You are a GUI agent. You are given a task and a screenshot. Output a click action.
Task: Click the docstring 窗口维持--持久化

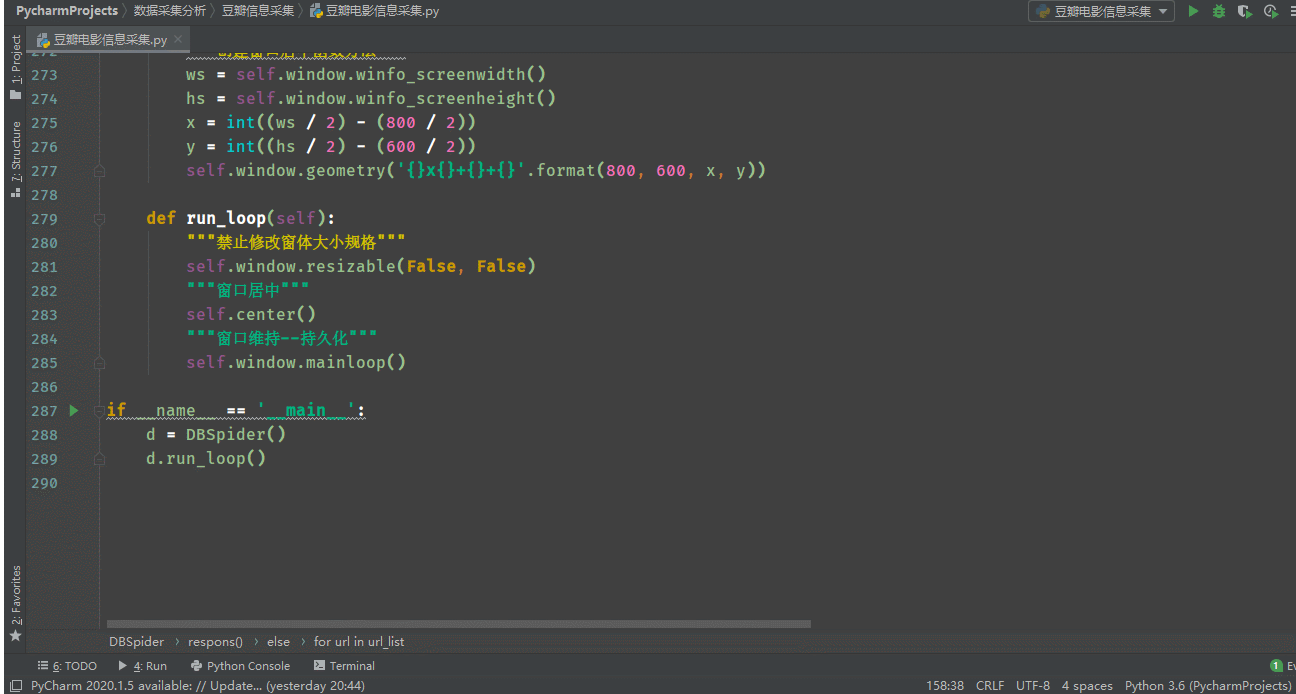282,338
